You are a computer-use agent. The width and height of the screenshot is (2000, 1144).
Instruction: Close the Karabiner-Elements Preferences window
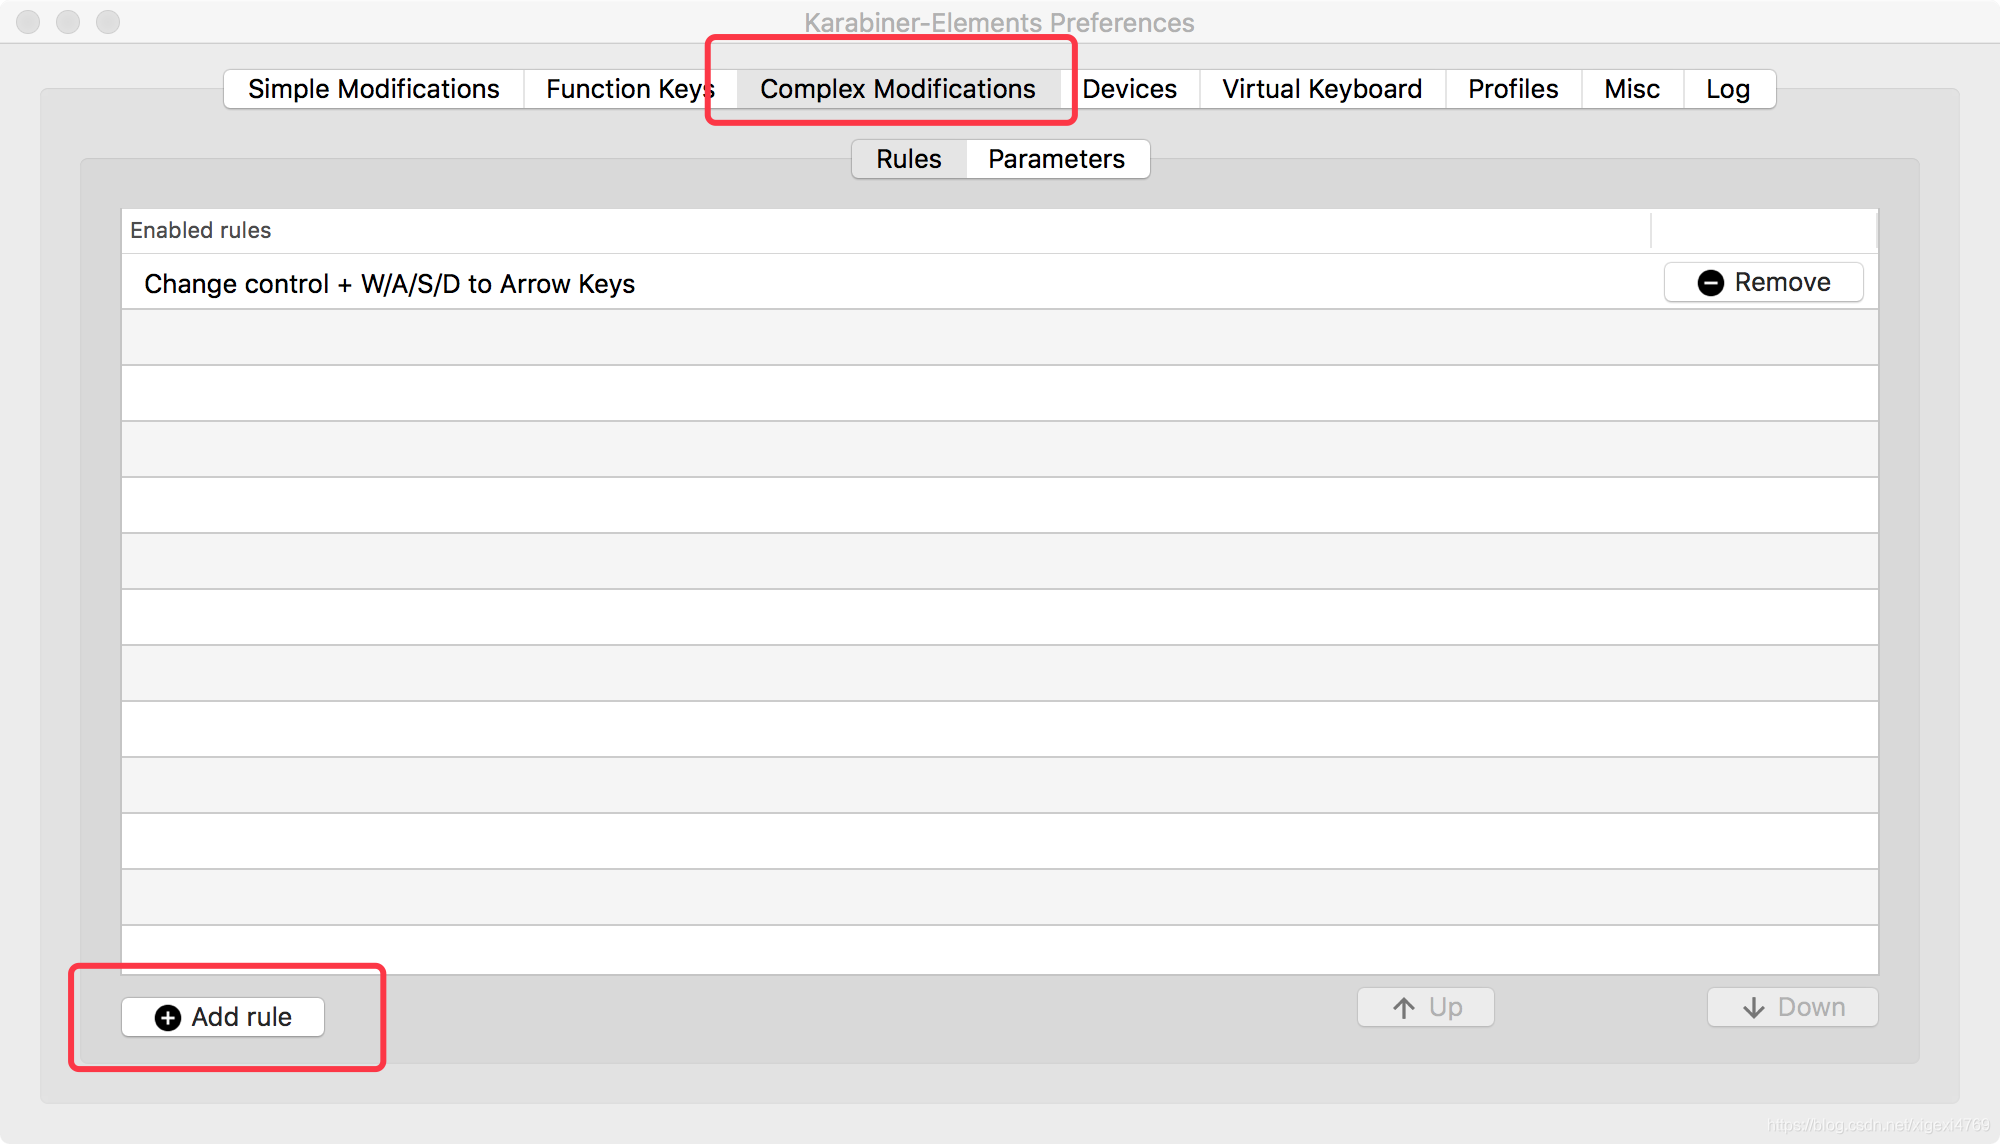tap(28, 22)
